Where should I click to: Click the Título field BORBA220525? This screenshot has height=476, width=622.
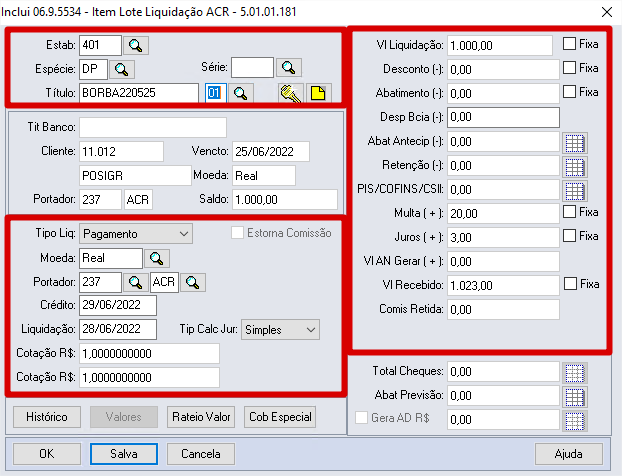pyautogui.click(x=139, y=93)
